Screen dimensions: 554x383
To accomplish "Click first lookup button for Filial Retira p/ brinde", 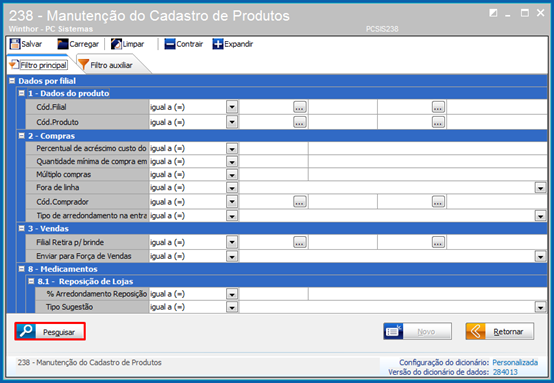I will (300, 242).
